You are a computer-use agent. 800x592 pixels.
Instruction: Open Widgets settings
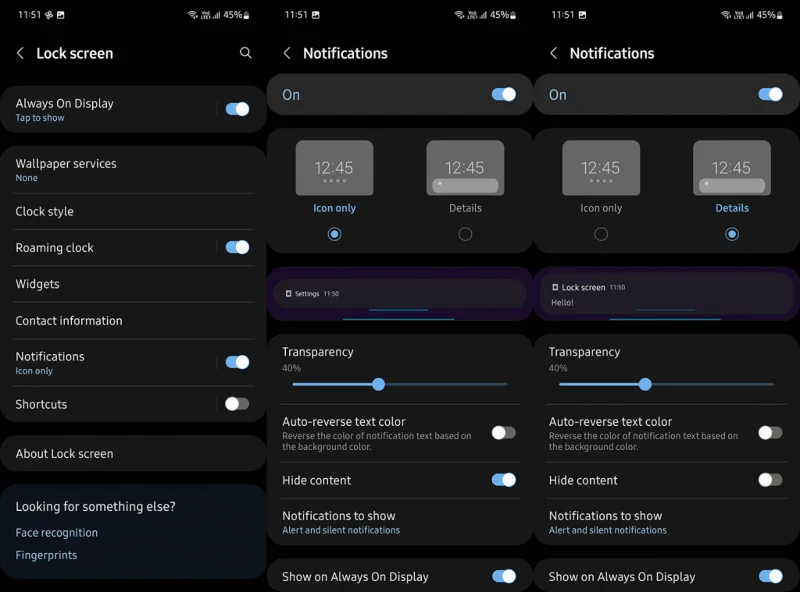click(x=134, y=284)
